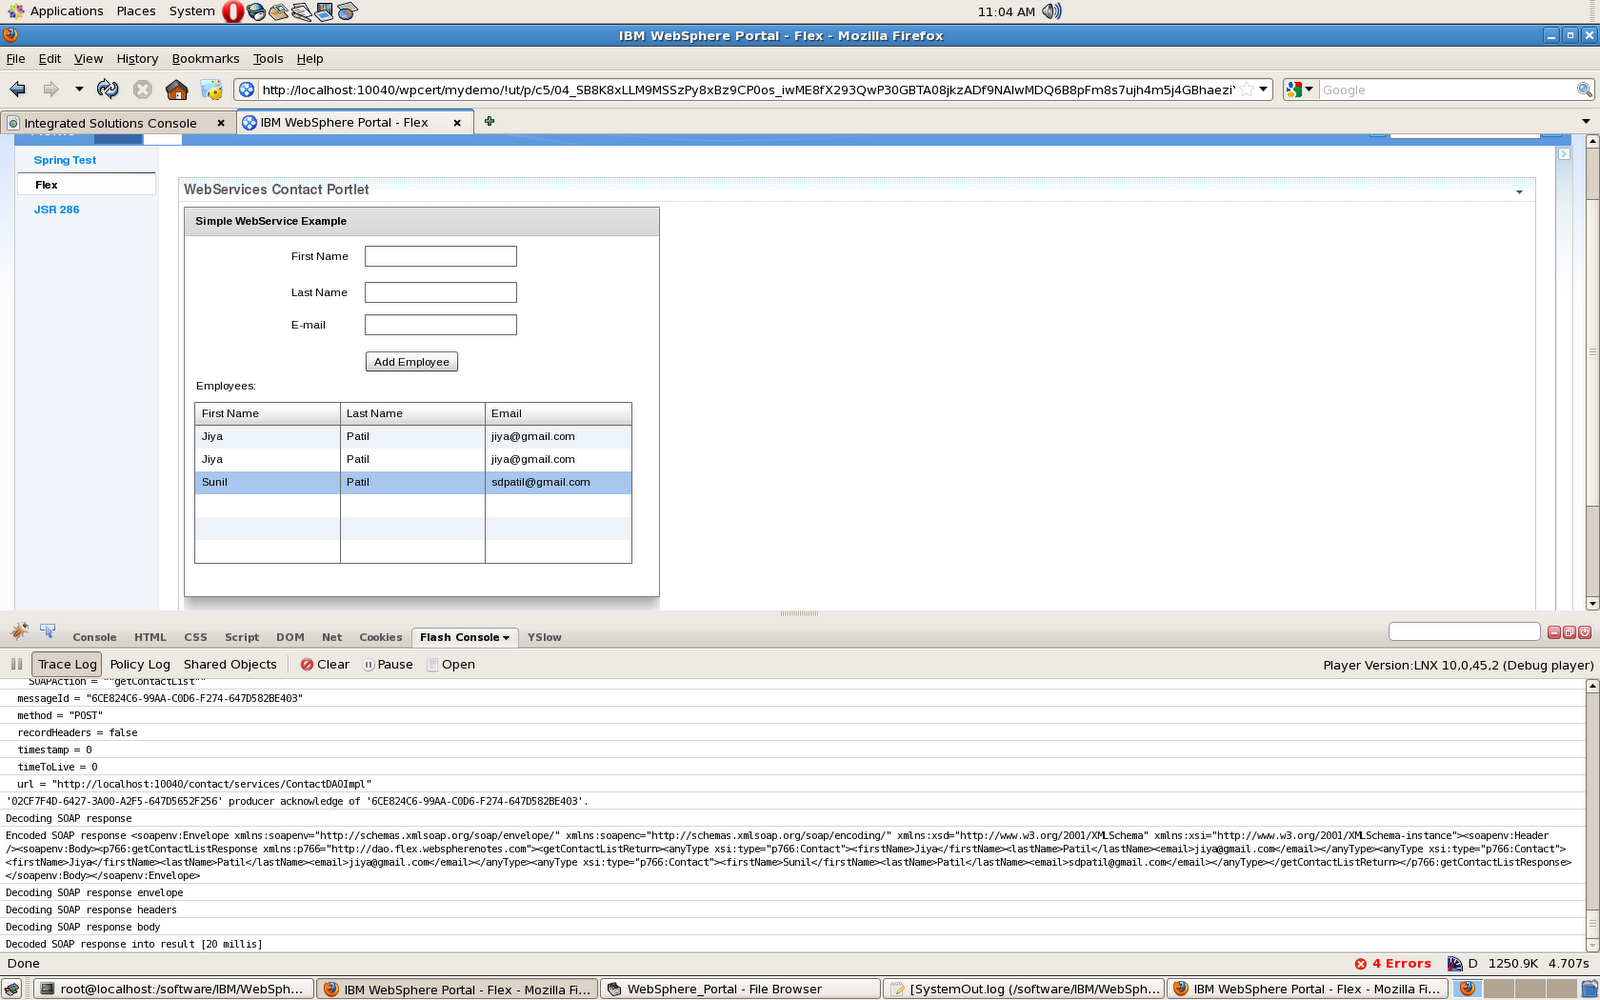The height and width of the screenshot is (1000, 1600).
Task: Select the Trace Log button
Action: pos(67,664)
